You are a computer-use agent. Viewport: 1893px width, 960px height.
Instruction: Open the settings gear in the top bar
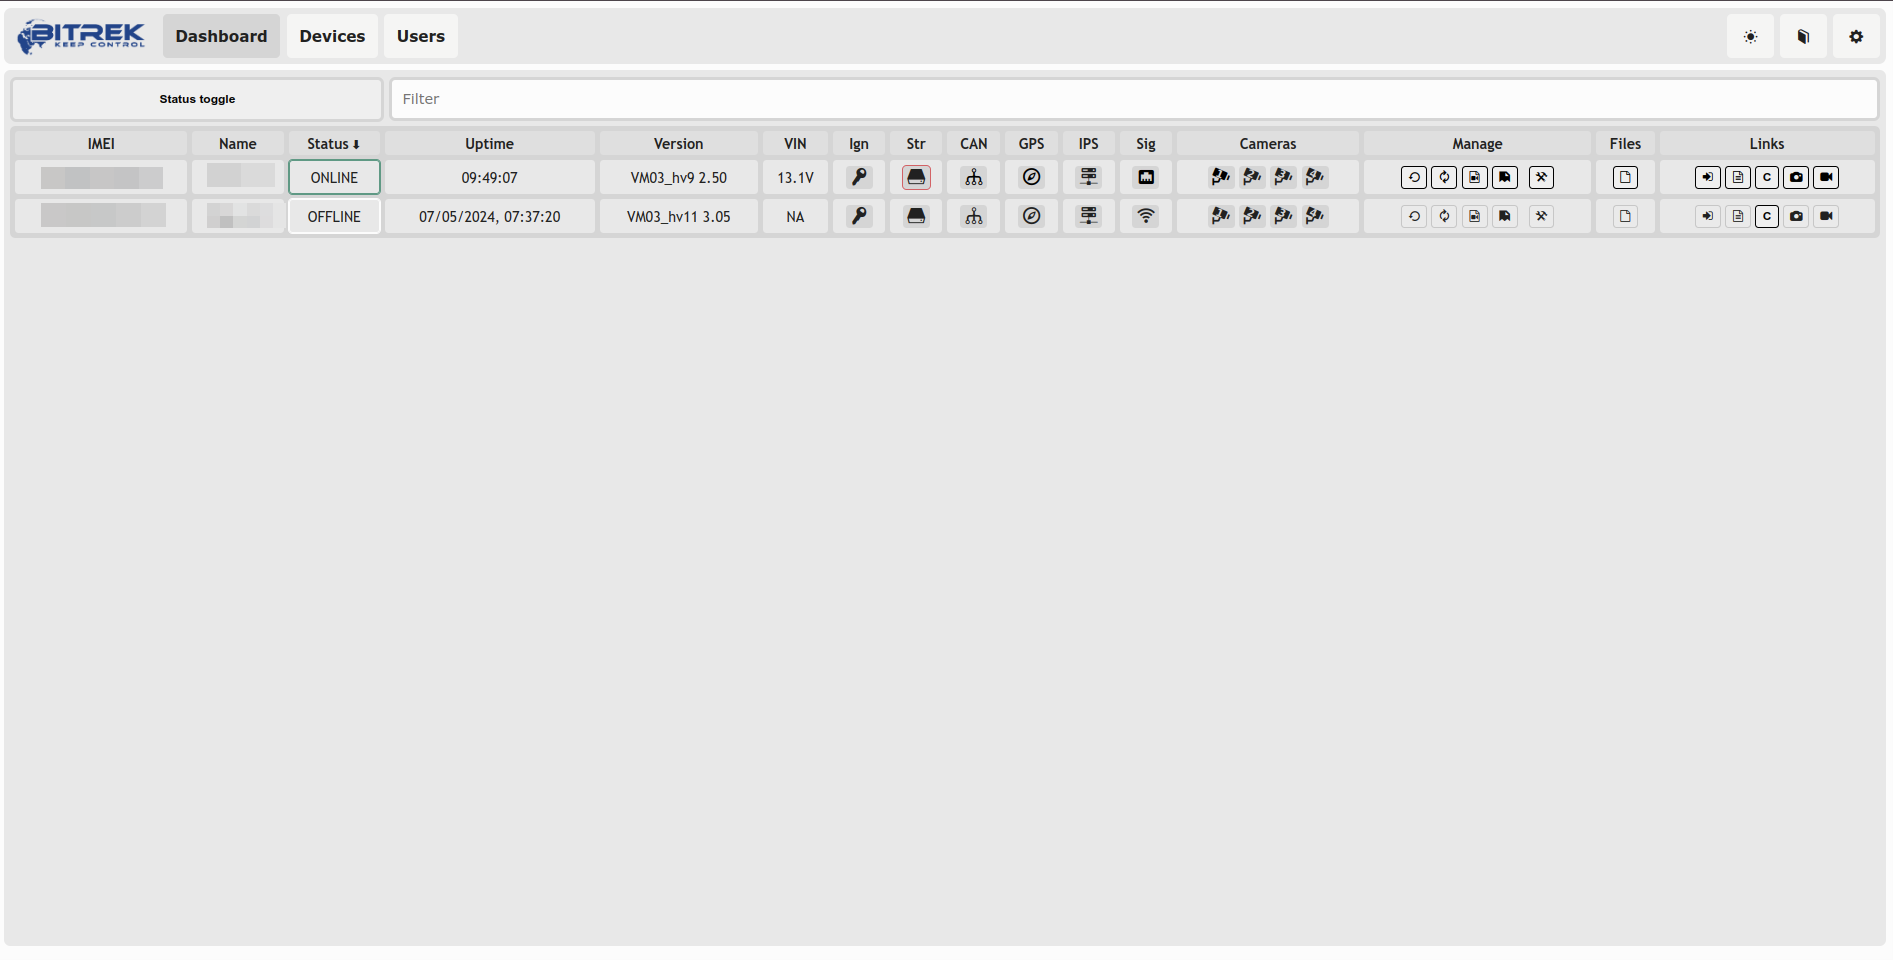(1856, 37)
